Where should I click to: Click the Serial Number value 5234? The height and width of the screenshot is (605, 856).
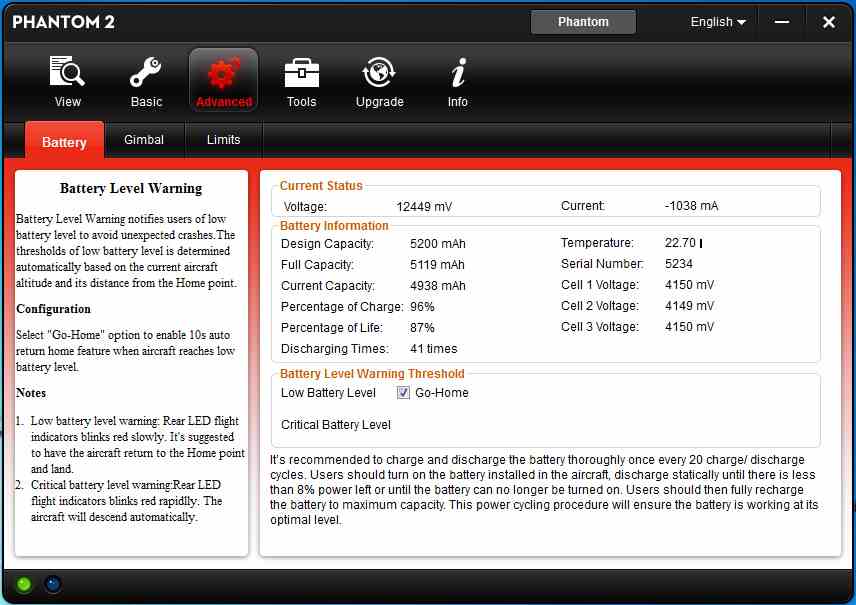pyautogui.click(x=679, y=264)
